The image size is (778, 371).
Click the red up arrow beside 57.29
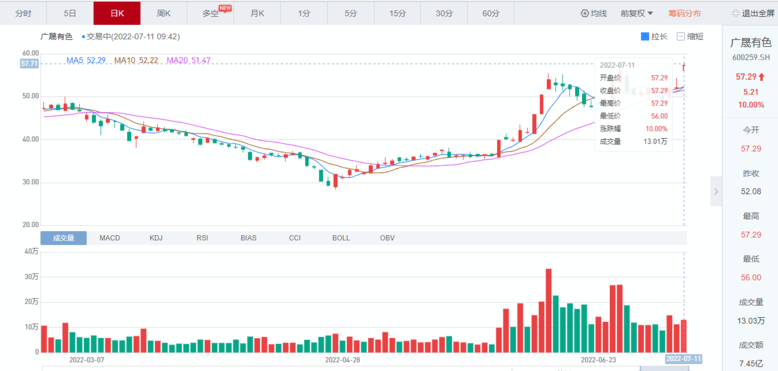[x=762, y=77]
